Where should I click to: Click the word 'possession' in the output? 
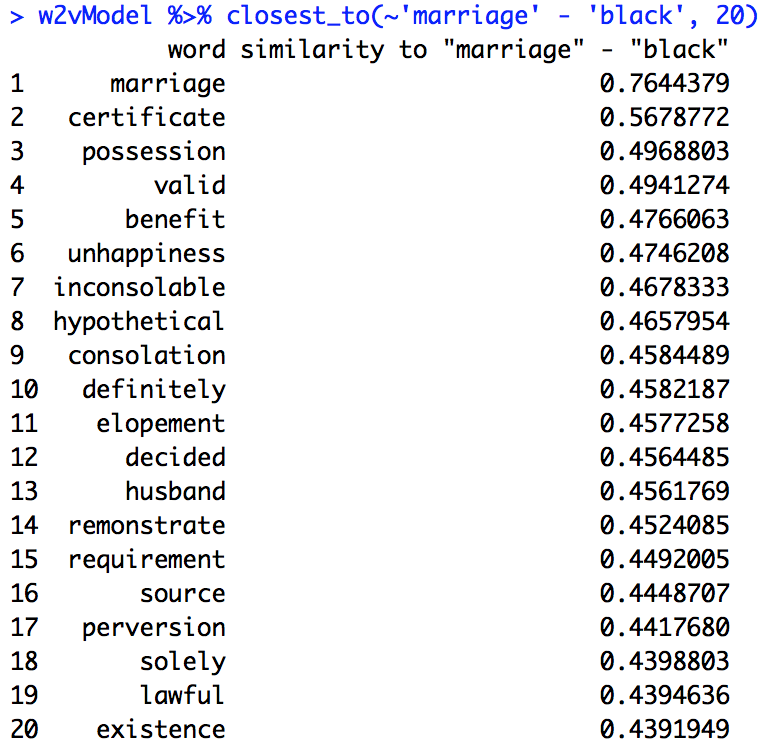(153, 151)
